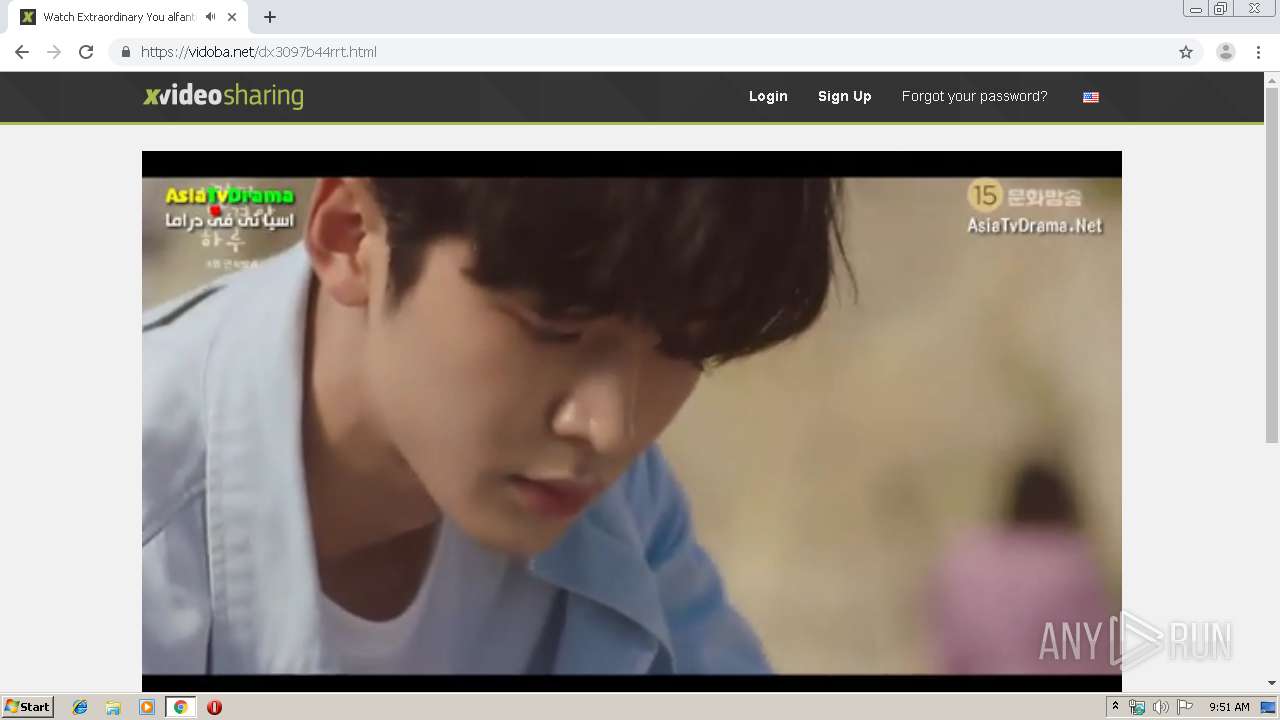Open the red stop-sign taskbar icon
This screenshot has height=720, width=1280.
coord(214,707)
